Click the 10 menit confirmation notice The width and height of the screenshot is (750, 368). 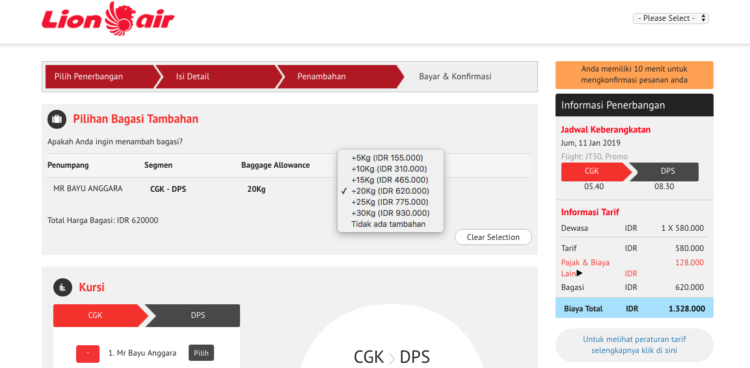click(x=634, y=75)
